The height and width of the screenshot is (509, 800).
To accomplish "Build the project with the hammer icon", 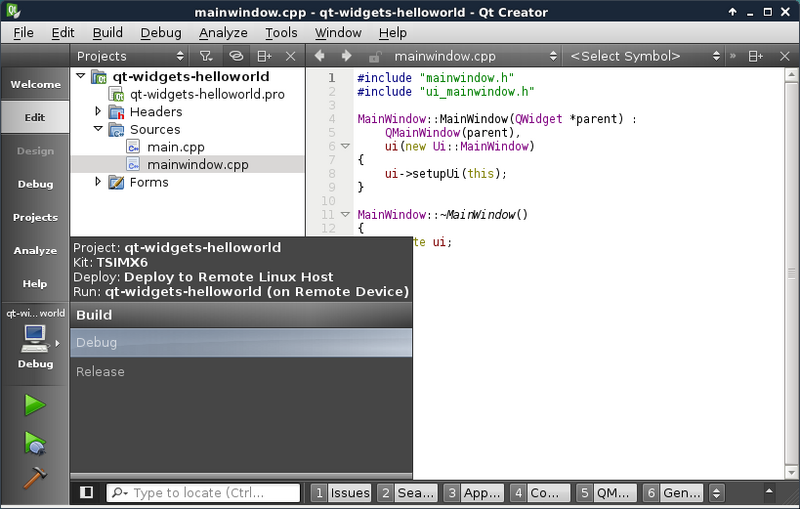I will coord(35,477).
